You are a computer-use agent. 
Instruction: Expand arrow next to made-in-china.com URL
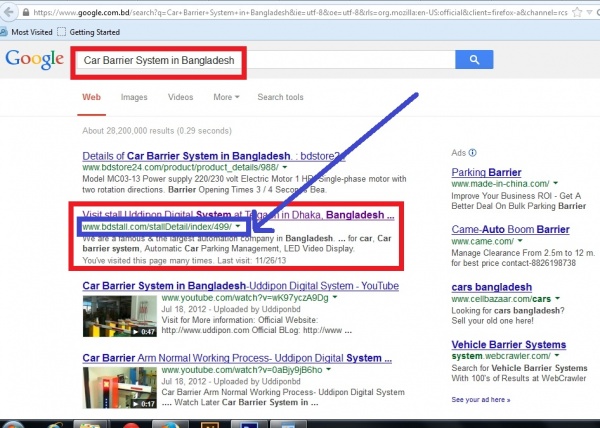point(556,183)
